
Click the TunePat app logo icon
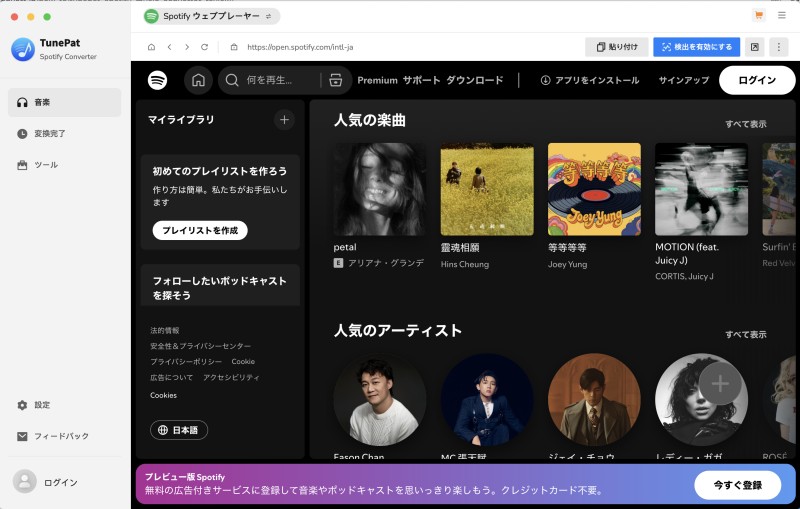click(x=23, y=49)
